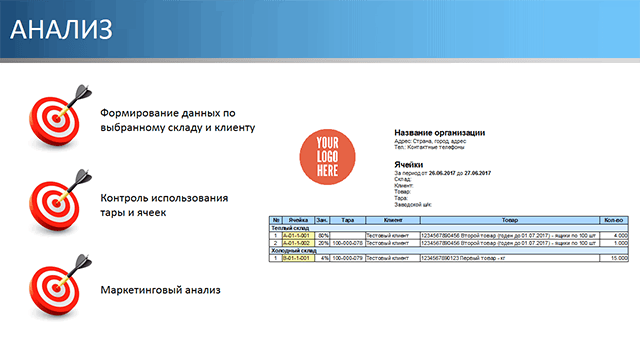Click the Ячейки report heading
Viewport: 640px width, 360px height.
click(x=409, y=164)
